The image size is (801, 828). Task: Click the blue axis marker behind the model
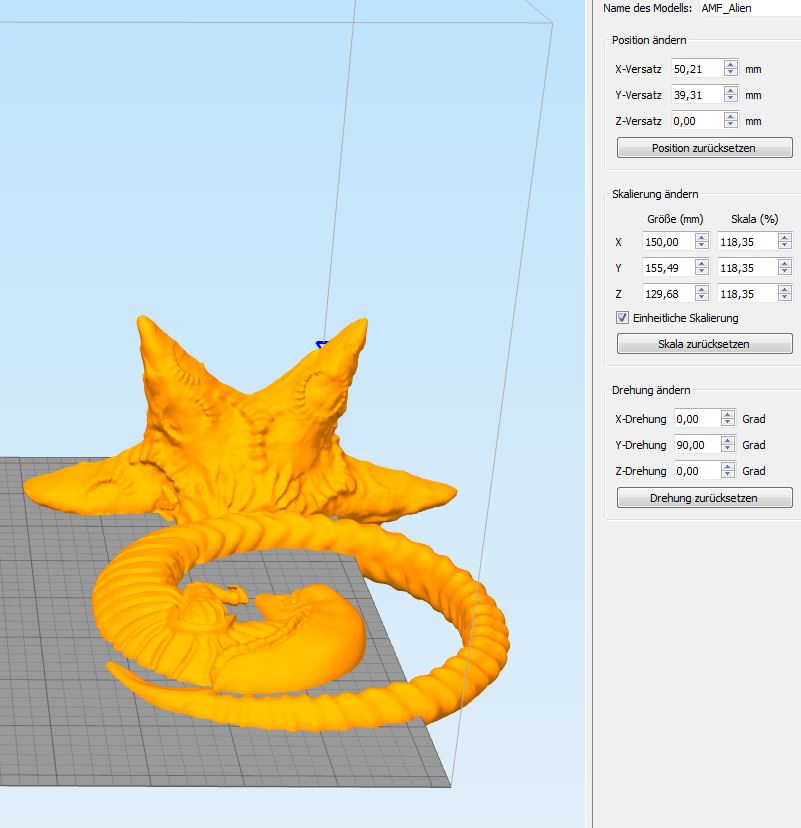click(322, 345)
